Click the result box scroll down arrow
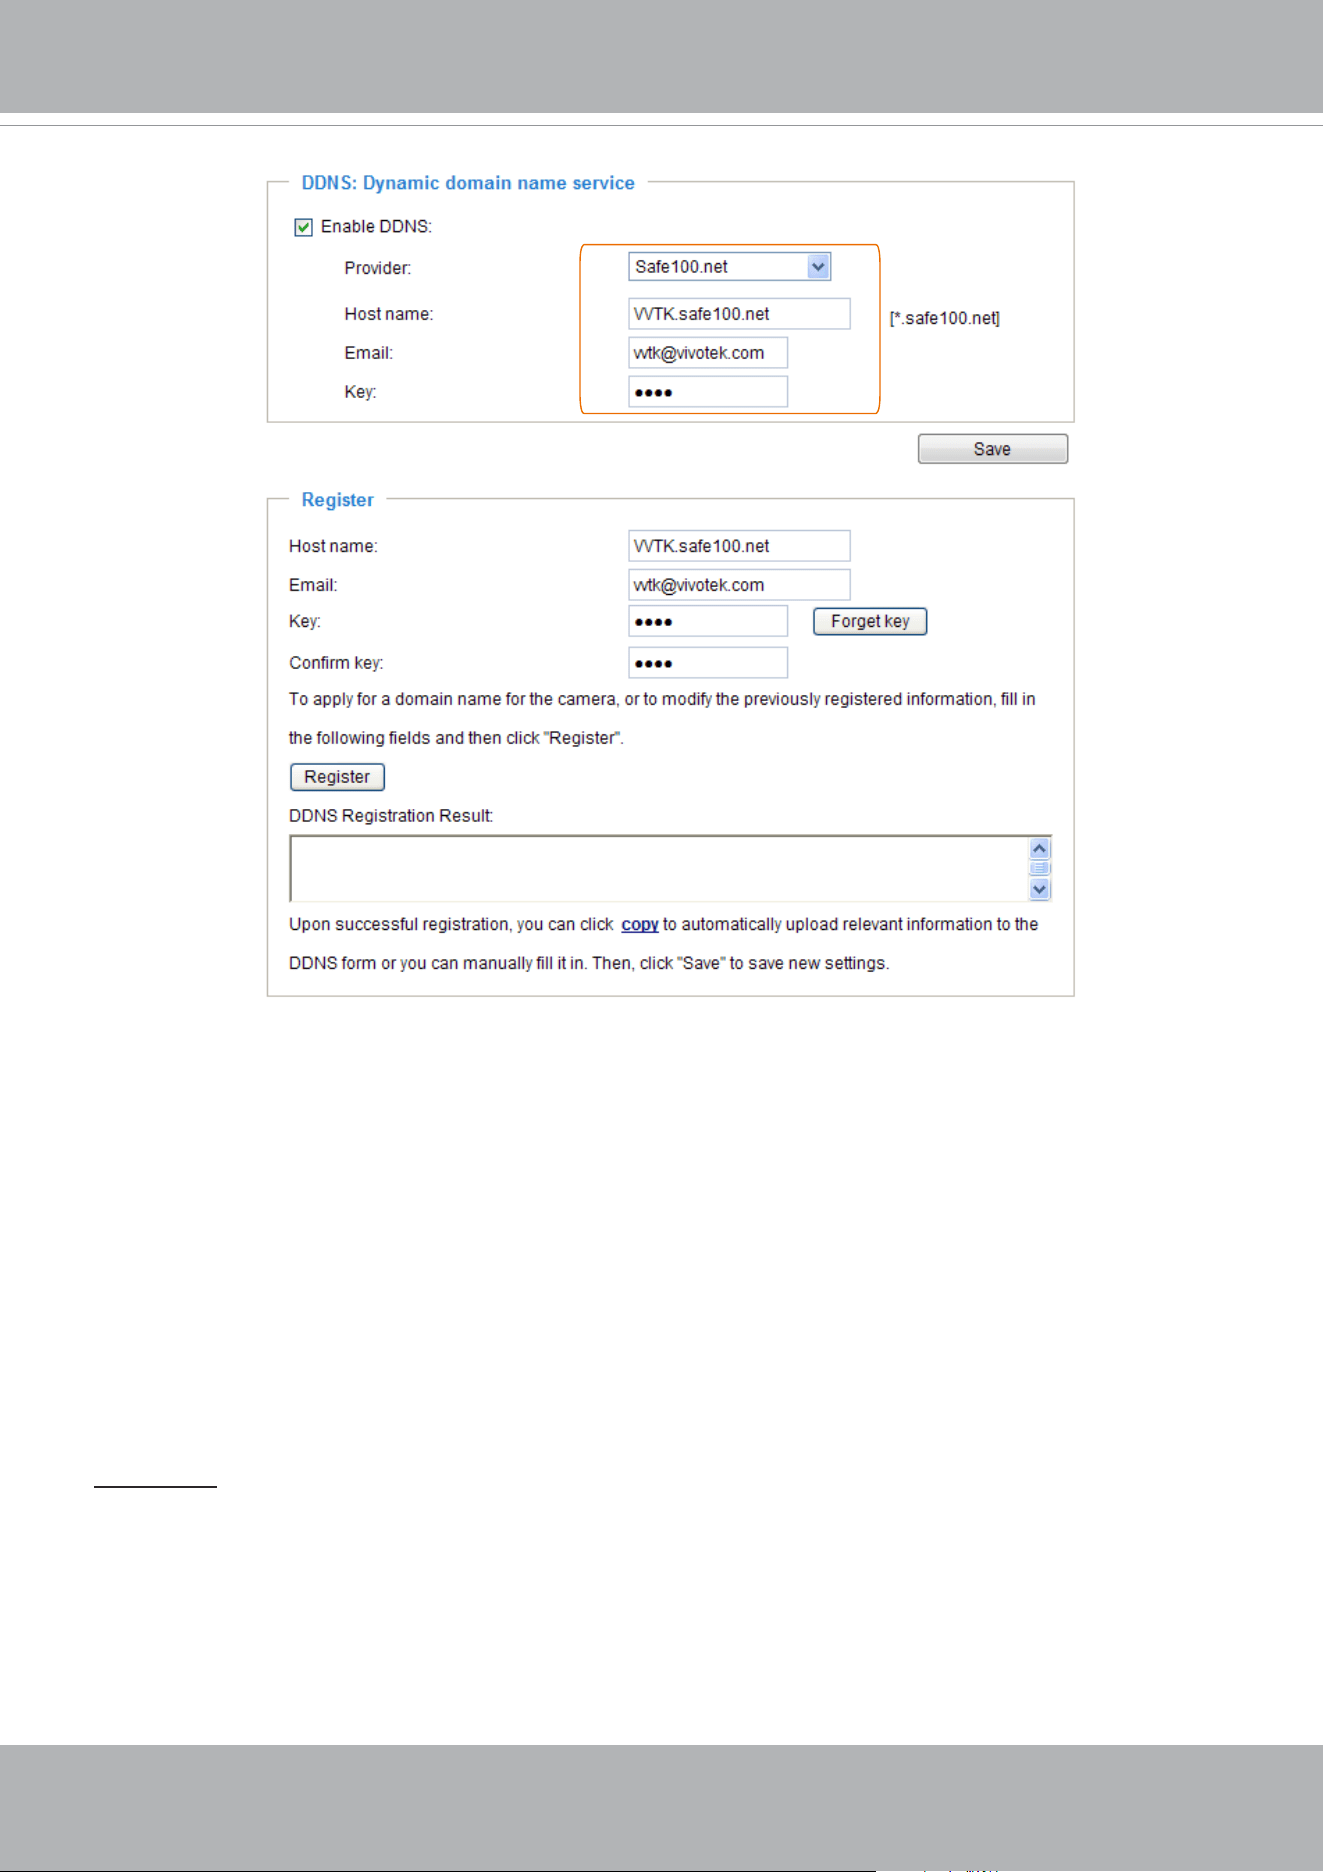The image size is (1324, 1872). (1040, 889)
